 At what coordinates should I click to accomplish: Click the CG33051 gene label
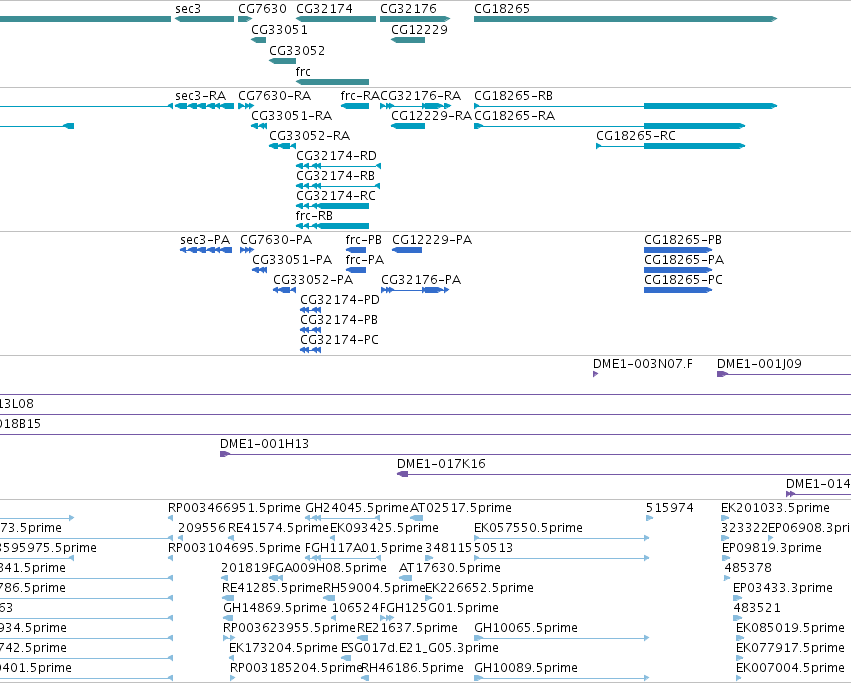coord(279,29)
